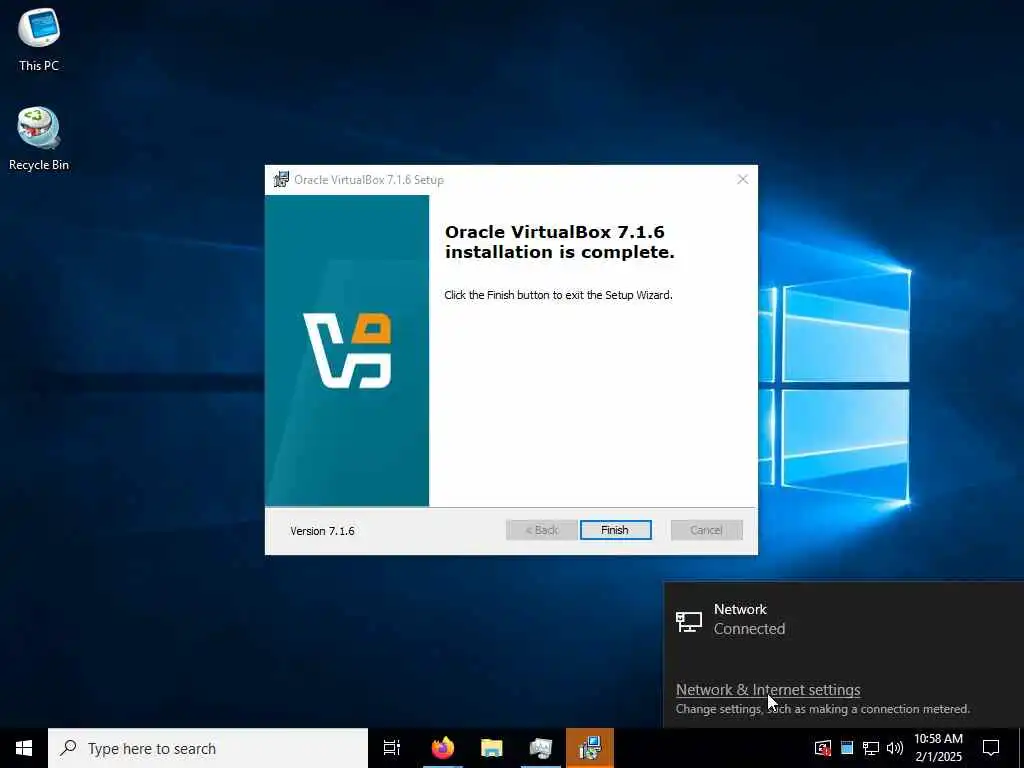Select the Network Connected entry in flyout

tap(844, 619)
